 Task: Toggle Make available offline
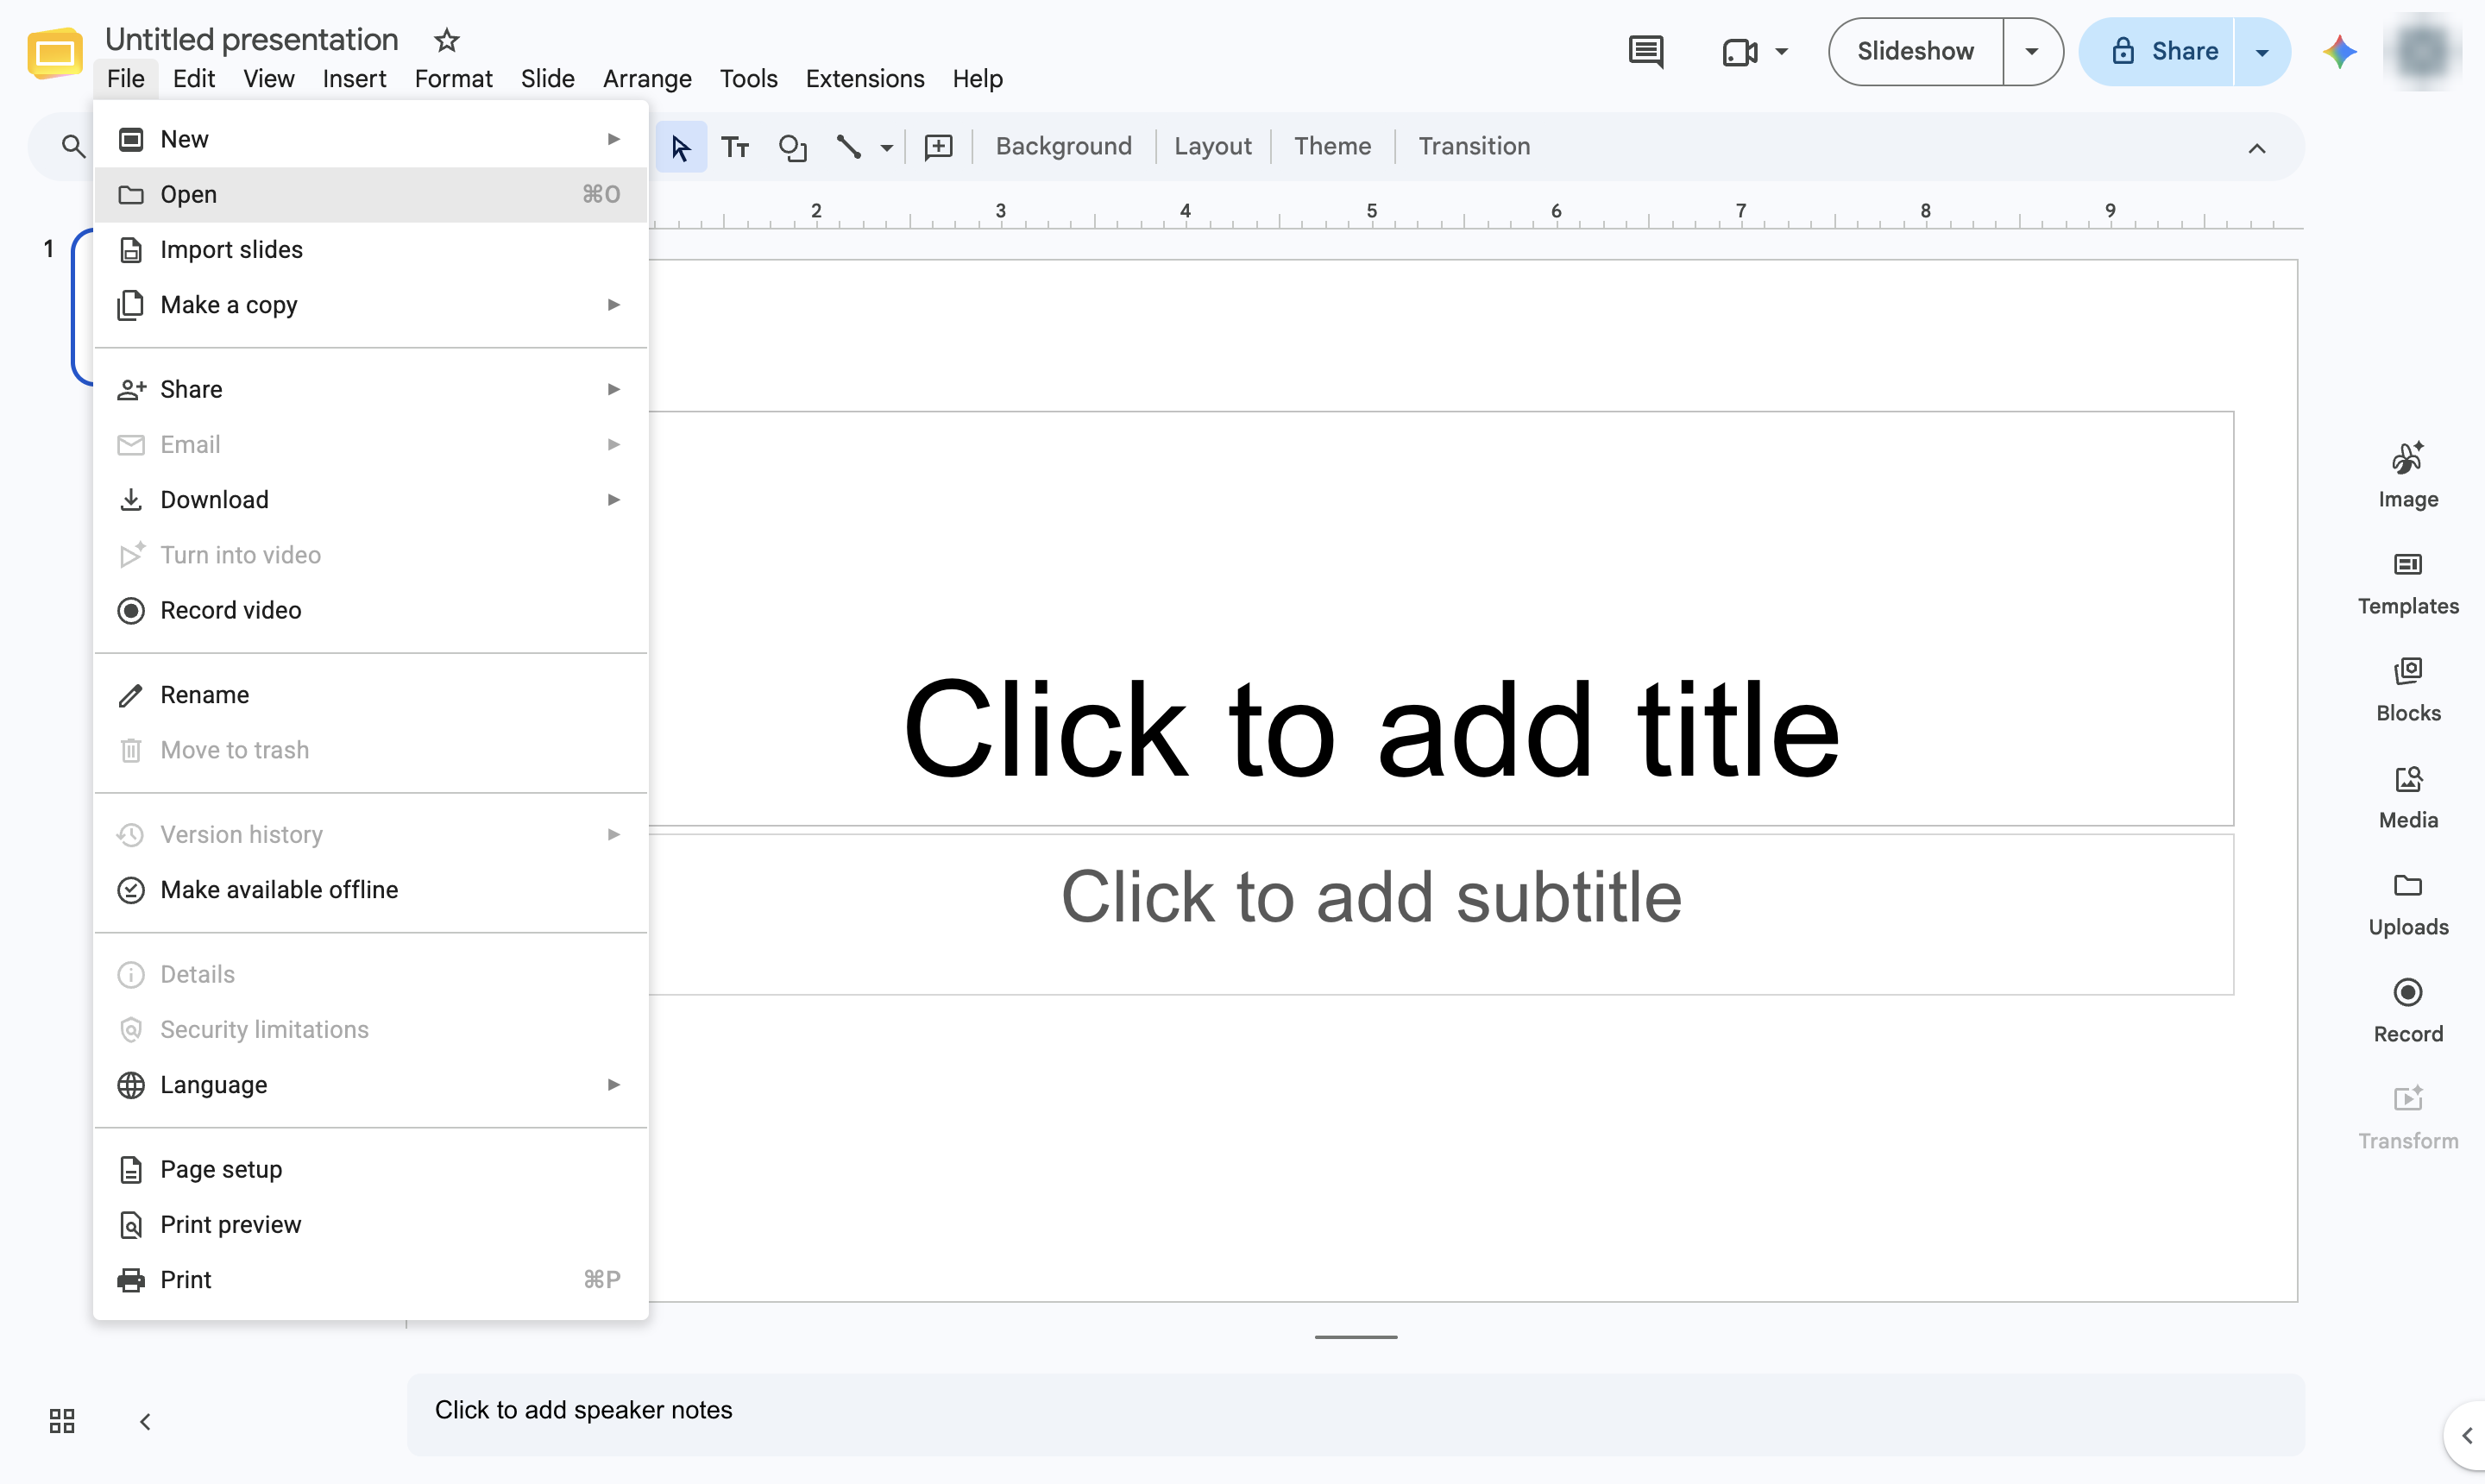pyautogui.click(x=370, y=890)
